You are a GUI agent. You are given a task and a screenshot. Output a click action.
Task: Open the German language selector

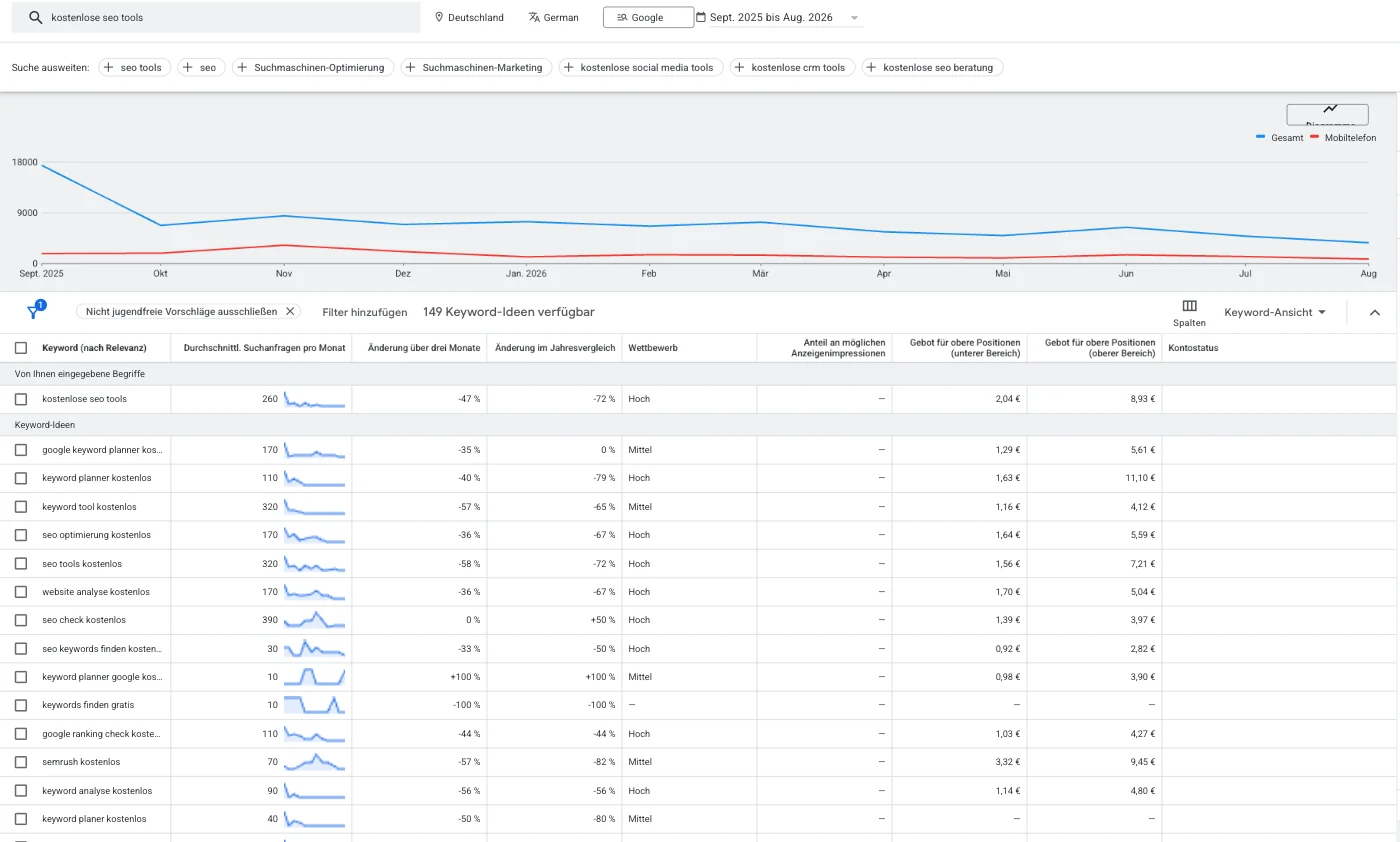coord(554,17)
